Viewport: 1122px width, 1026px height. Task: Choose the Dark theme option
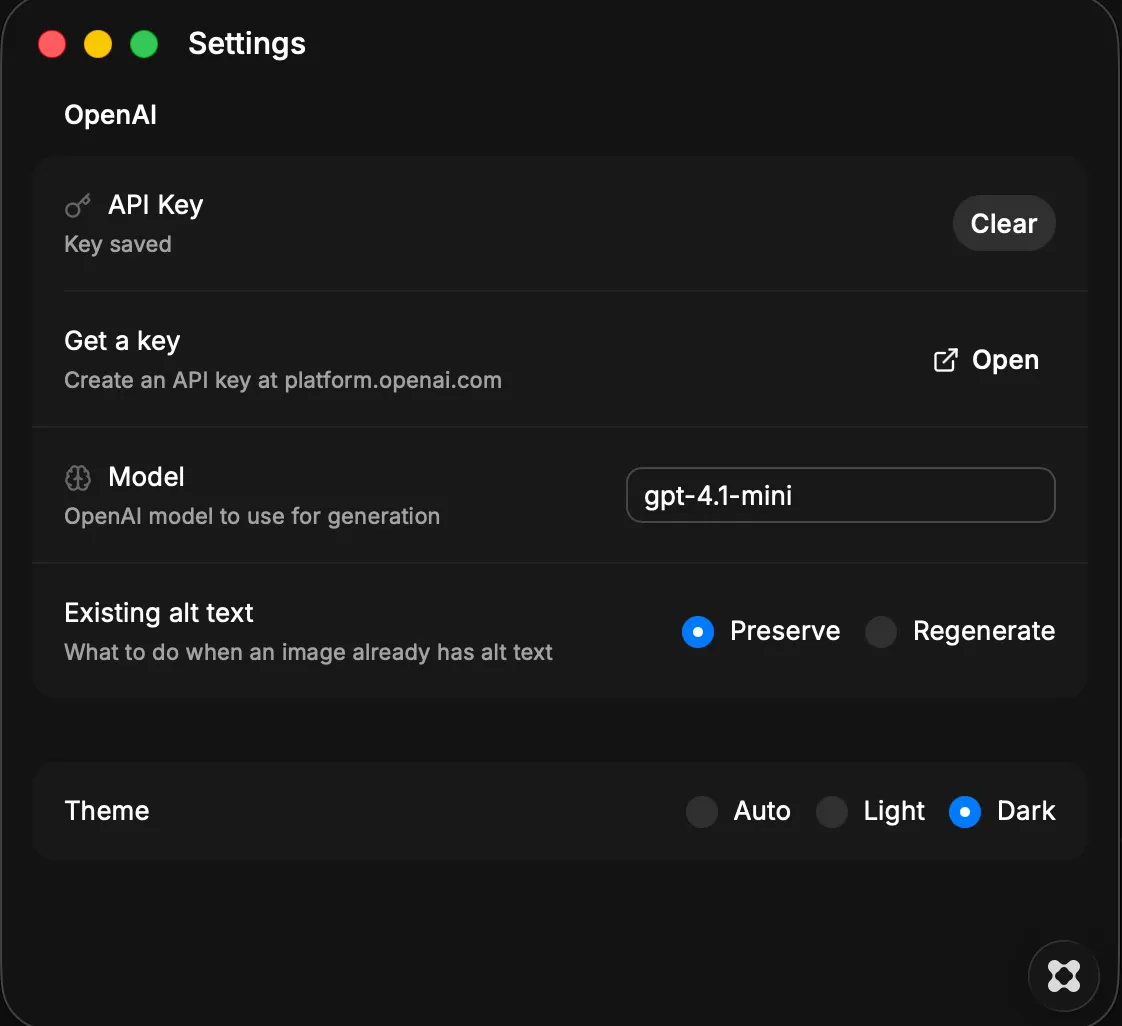[965, 812]
